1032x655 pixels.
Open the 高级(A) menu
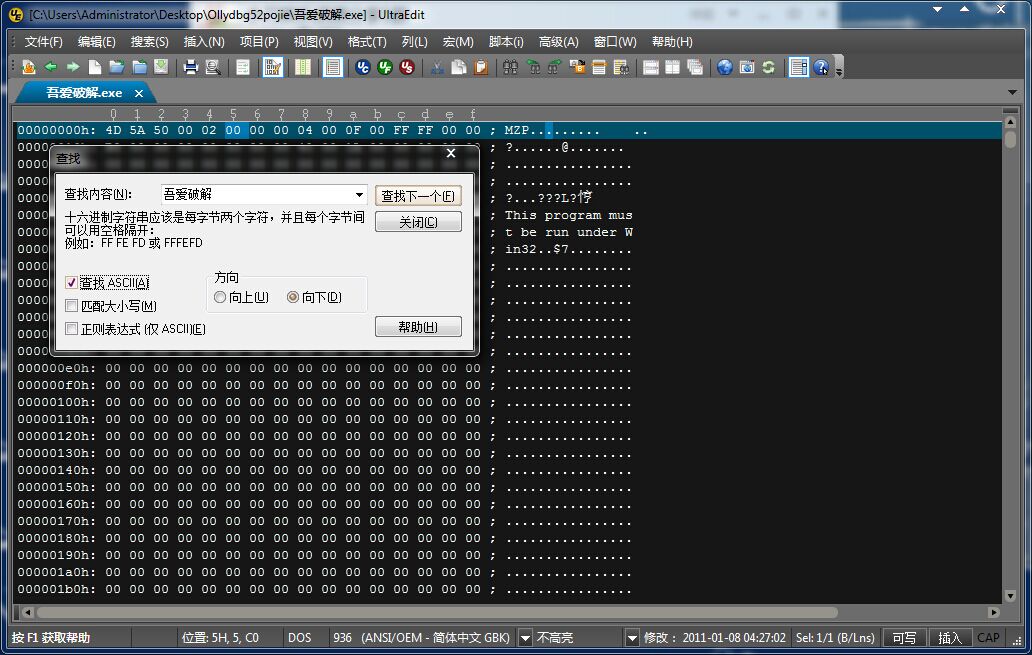558,42
